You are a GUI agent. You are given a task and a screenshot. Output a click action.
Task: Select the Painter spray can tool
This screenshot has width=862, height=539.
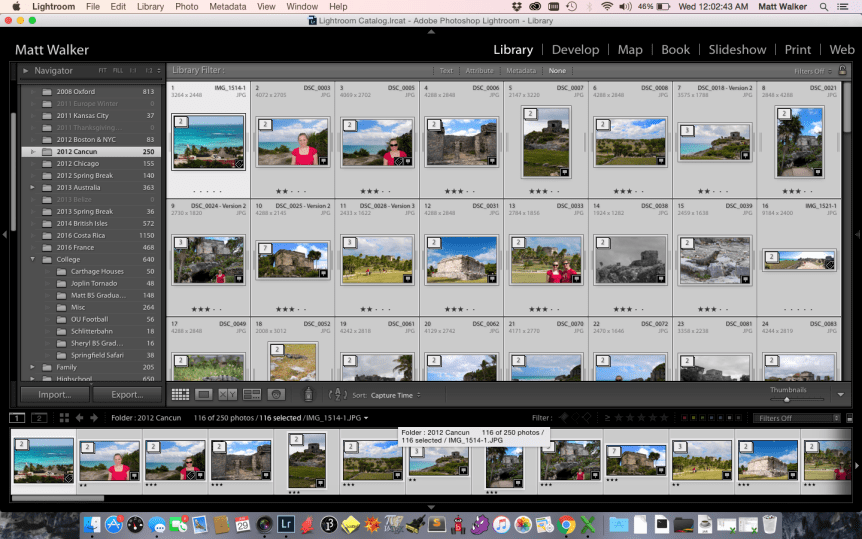pos(308,394)
